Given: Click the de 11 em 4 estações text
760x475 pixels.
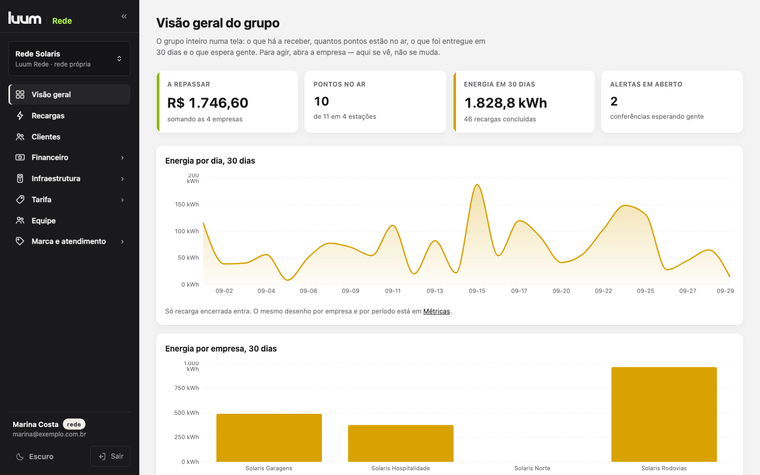Looking at the screenshot, I should (345, 116).
